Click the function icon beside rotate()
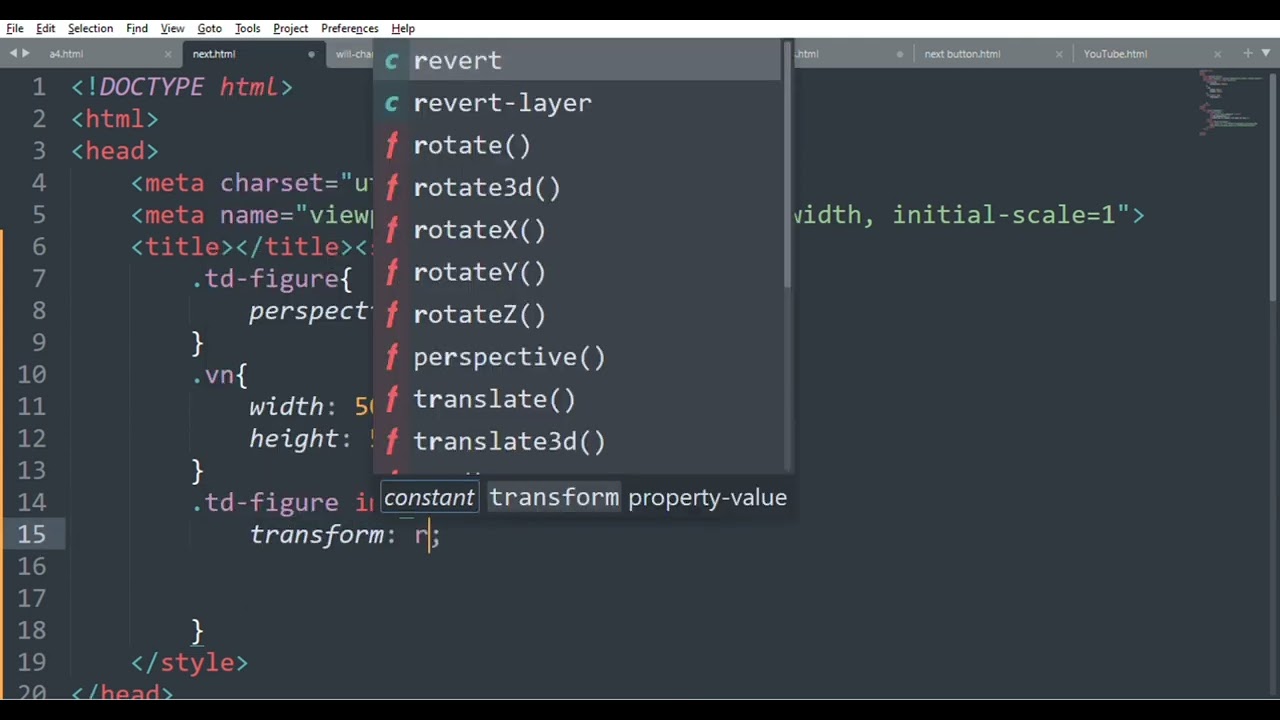The height and width of the screenshot is (720, 1280). [392, 145]
